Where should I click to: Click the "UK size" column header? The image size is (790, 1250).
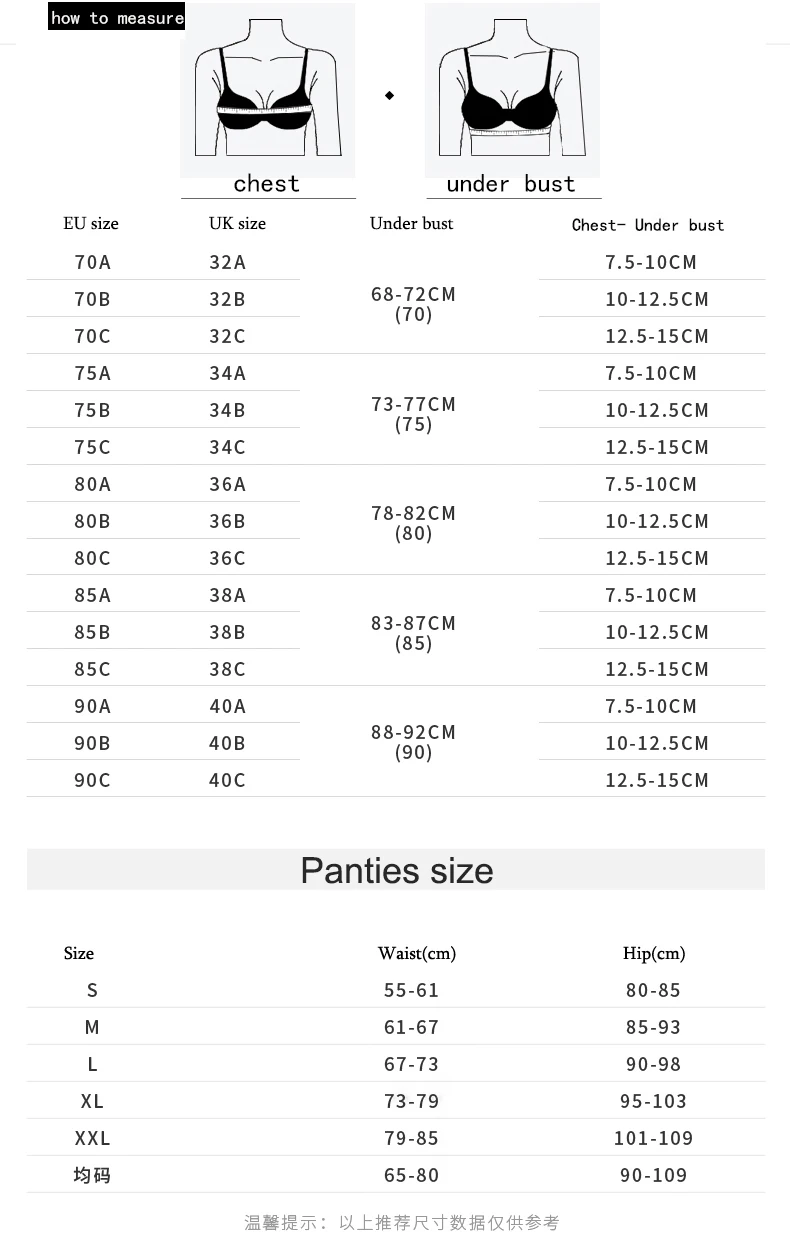point(237,224)
